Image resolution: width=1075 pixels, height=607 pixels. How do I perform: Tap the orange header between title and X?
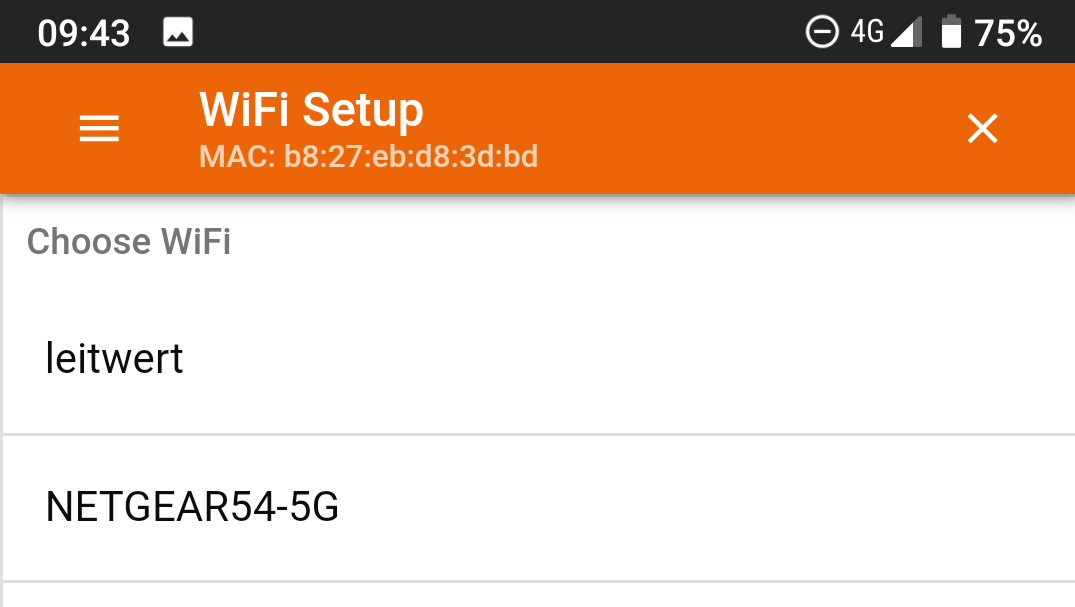coord(700,128)
